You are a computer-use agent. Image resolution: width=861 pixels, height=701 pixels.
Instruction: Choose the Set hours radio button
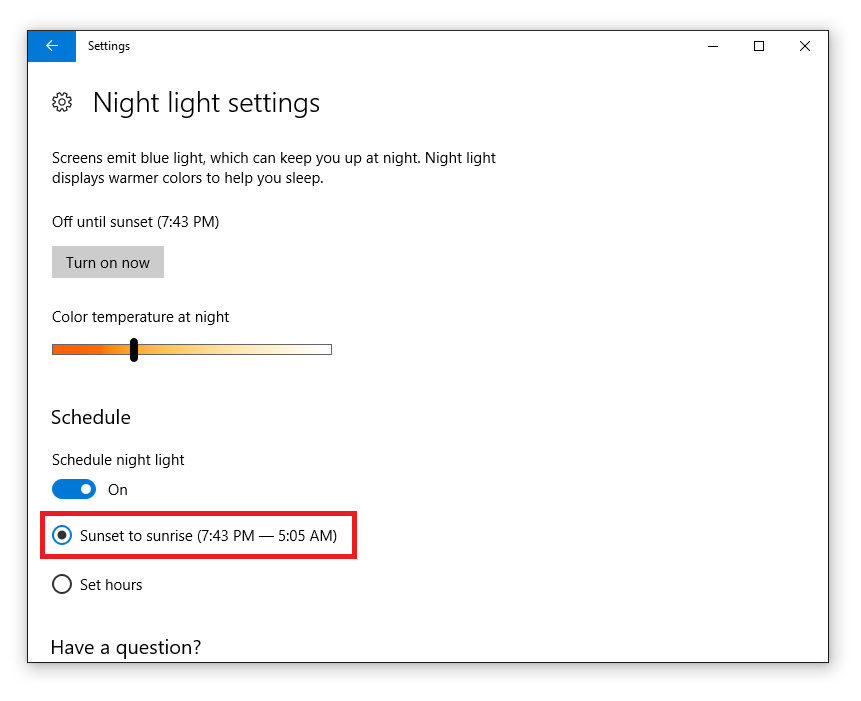tap(62, 584)
